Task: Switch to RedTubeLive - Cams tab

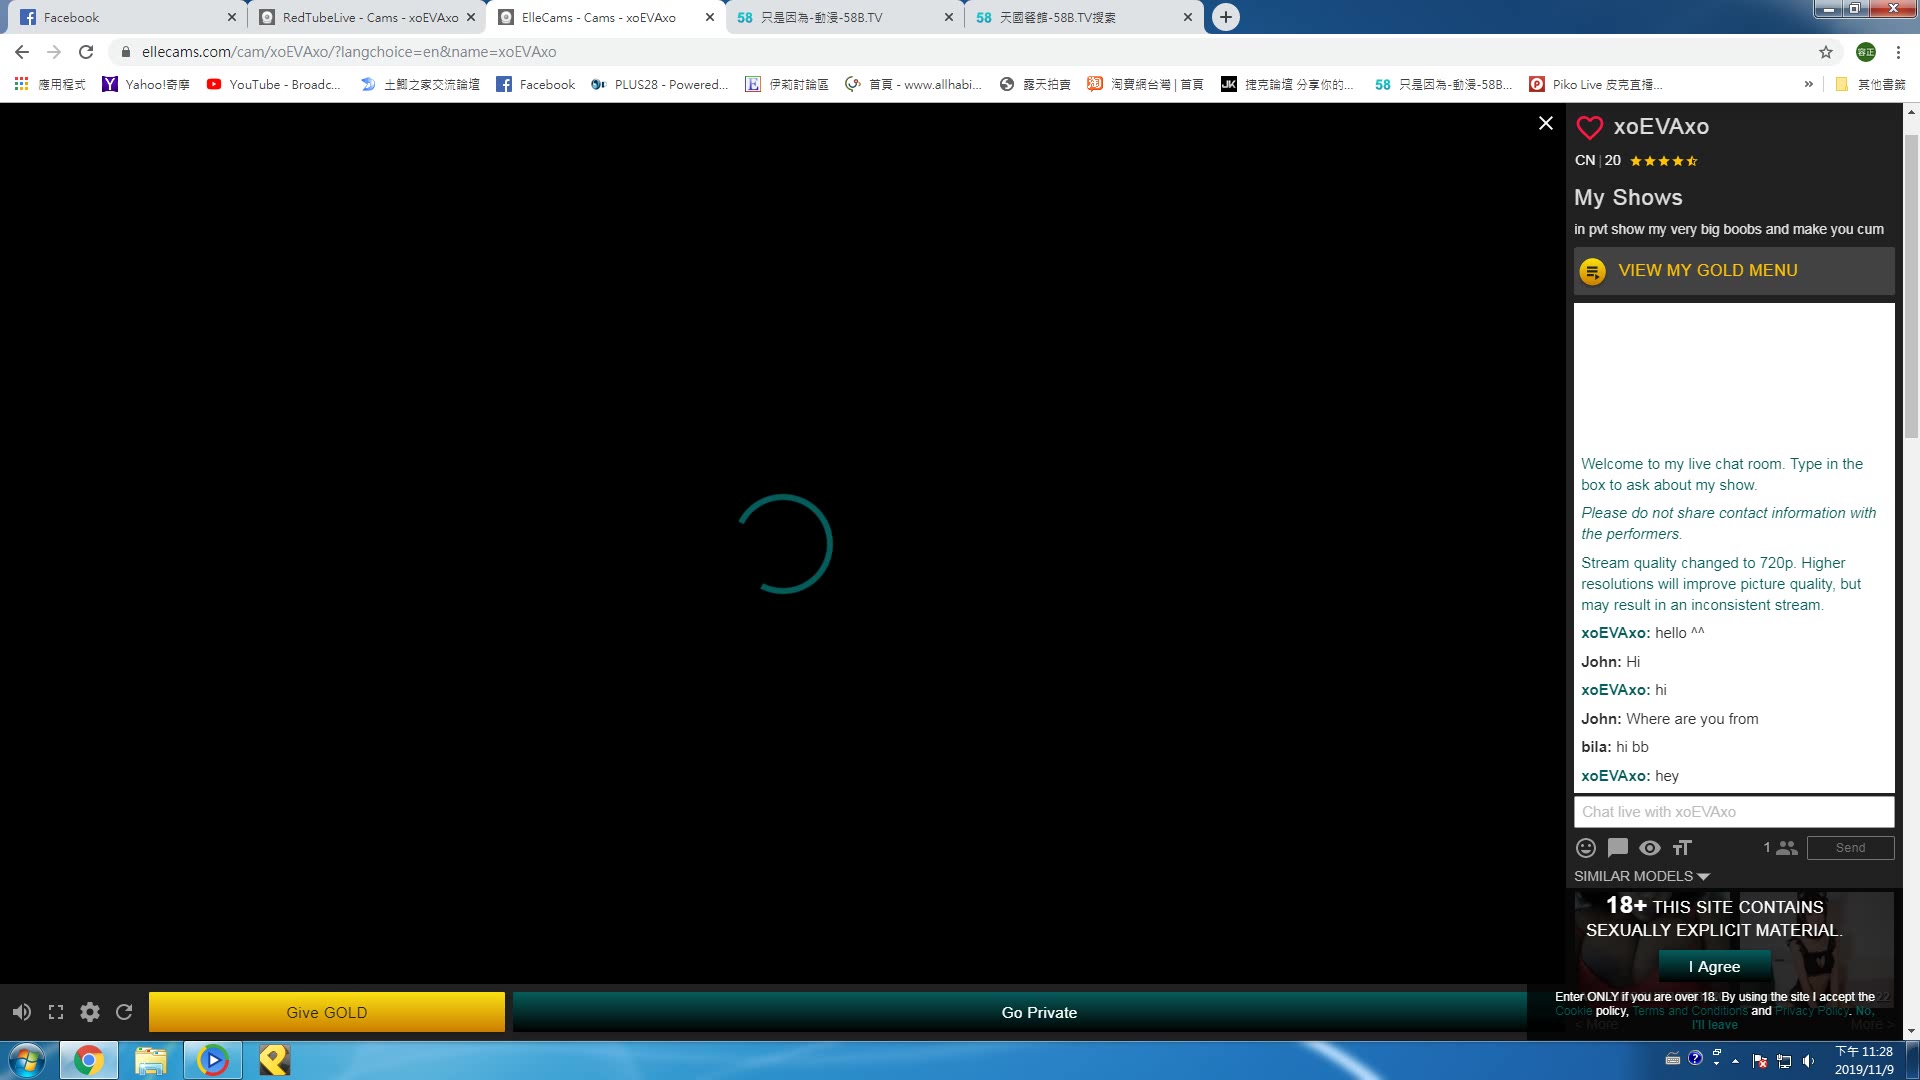Action: (x=367, y=17)
